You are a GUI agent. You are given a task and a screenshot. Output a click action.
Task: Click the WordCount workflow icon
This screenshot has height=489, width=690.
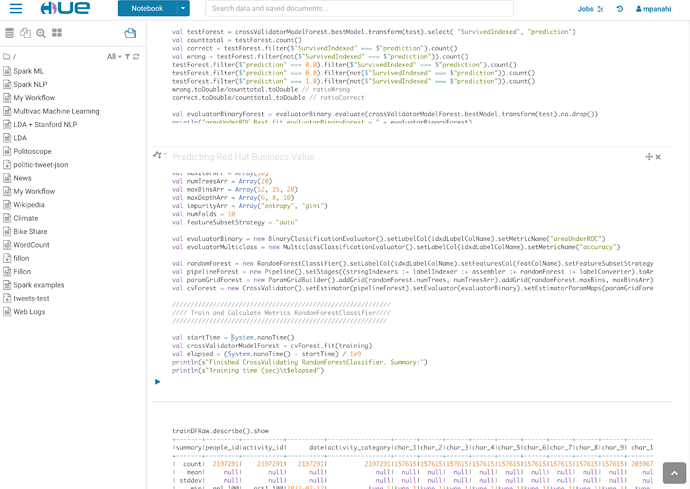point(7,245)
